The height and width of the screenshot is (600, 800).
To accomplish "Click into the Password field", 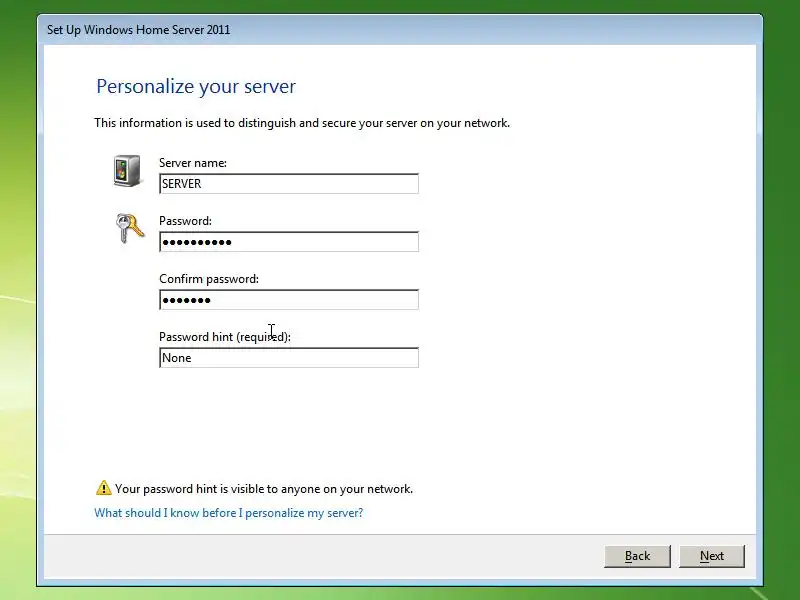I will (x=289, y=242).
